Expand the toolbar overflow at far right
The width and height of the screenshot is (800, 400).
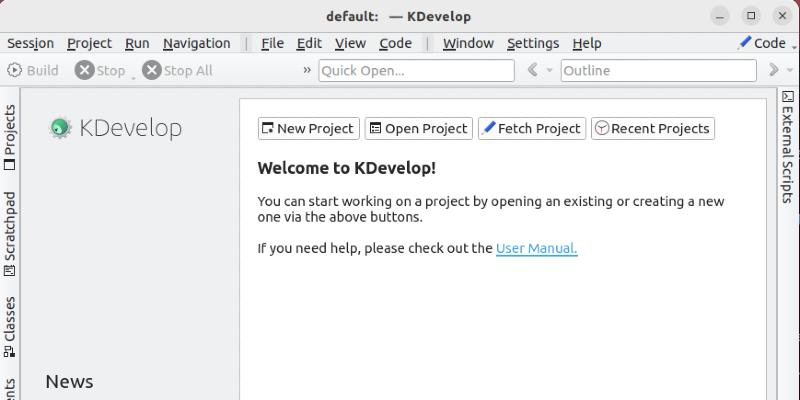774,70
